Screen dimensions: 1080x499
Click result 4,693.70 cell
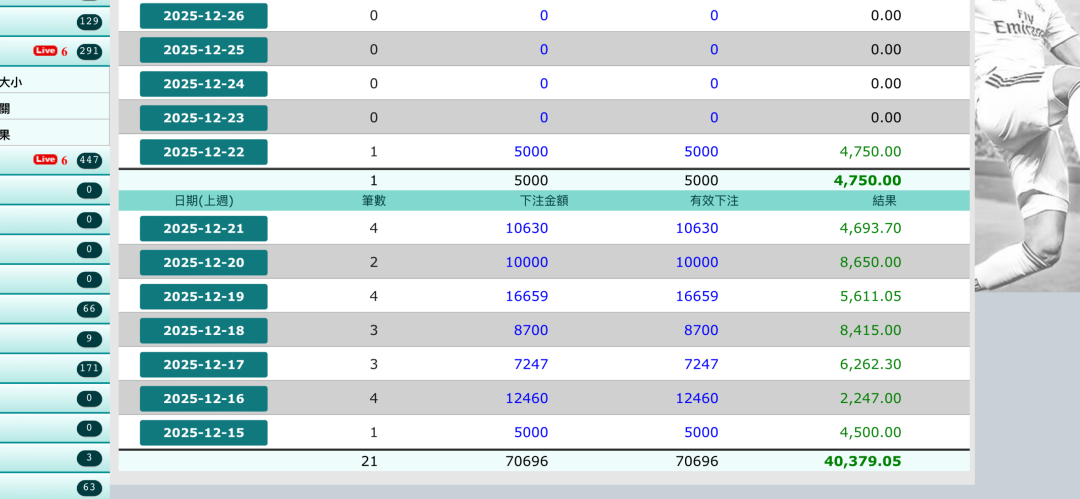tap(871, 228)
